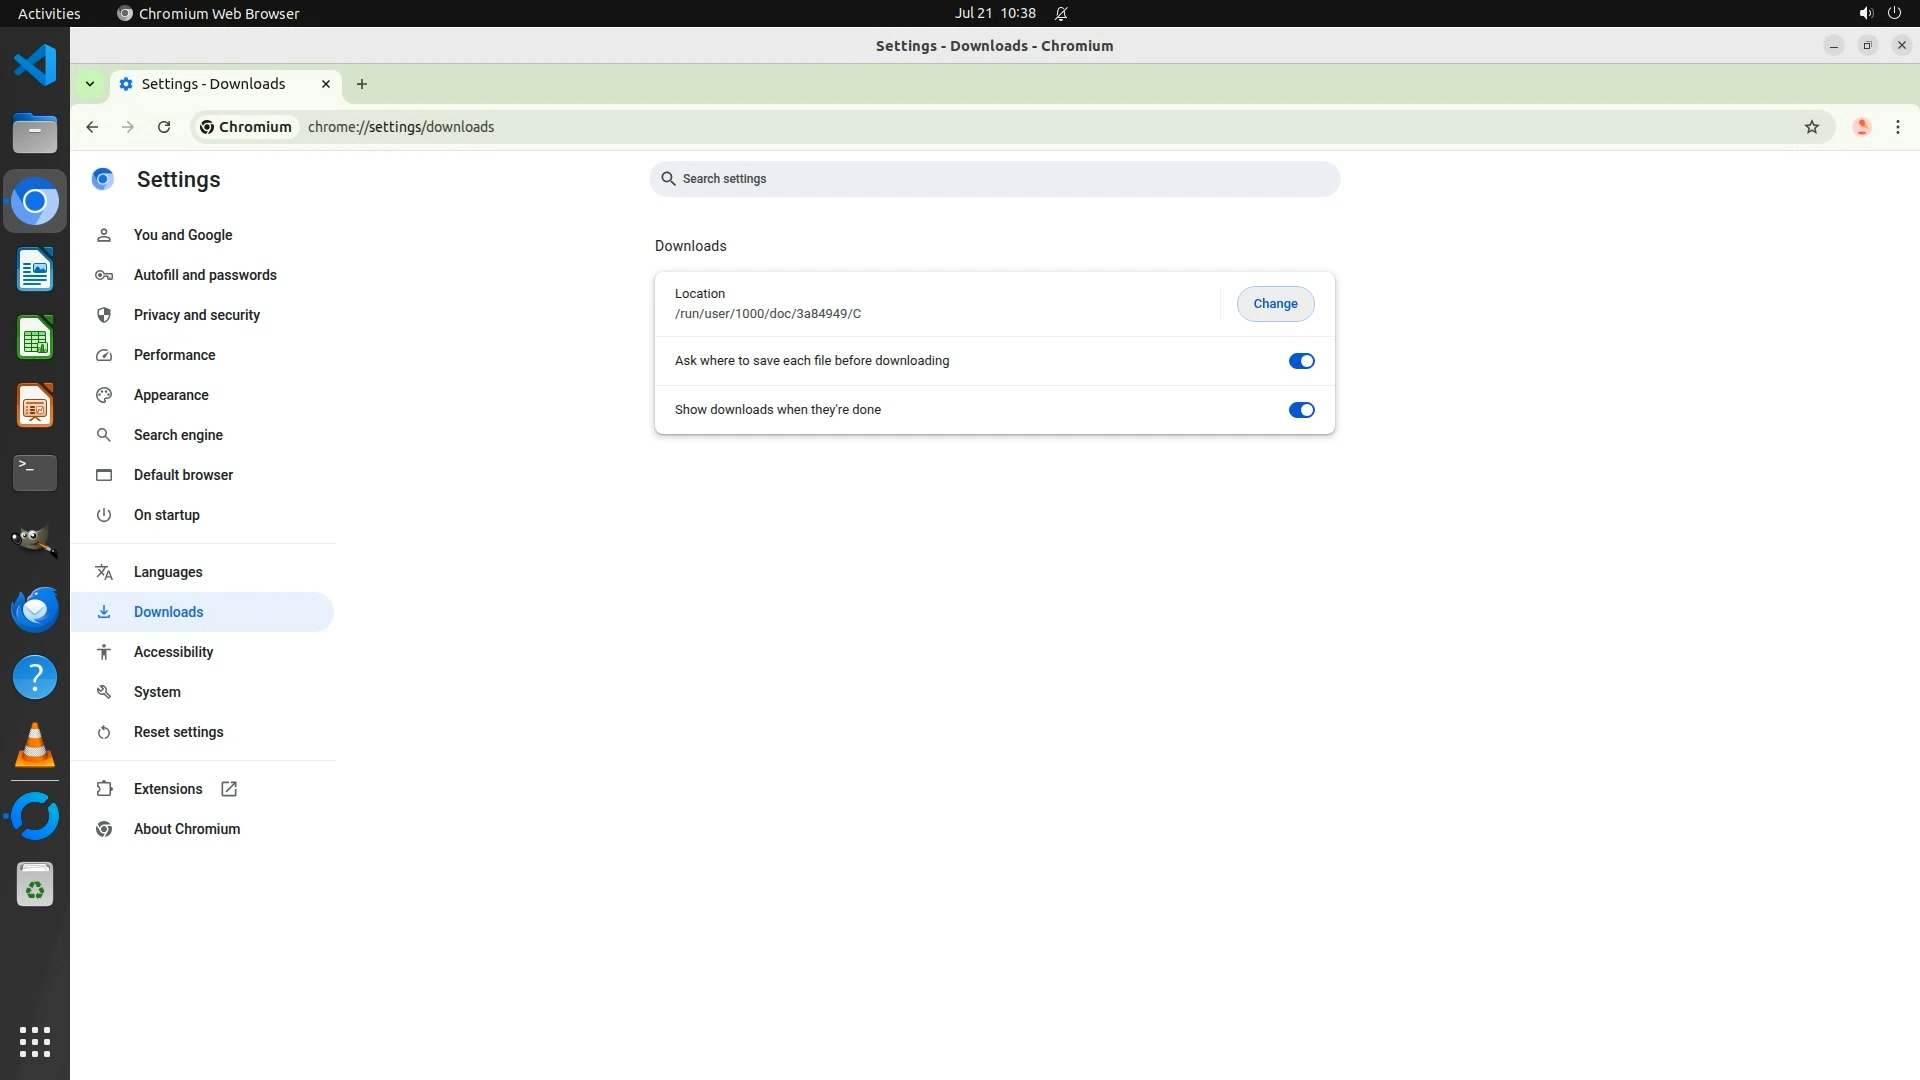
Task: Open Privacy and security settings
Action: [196, 315]
